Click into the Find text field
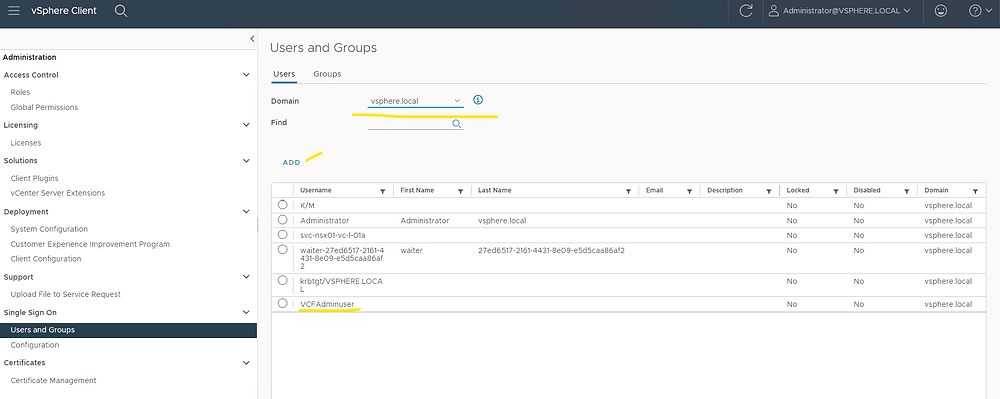Screen dimensions: 1000x399 409,124
